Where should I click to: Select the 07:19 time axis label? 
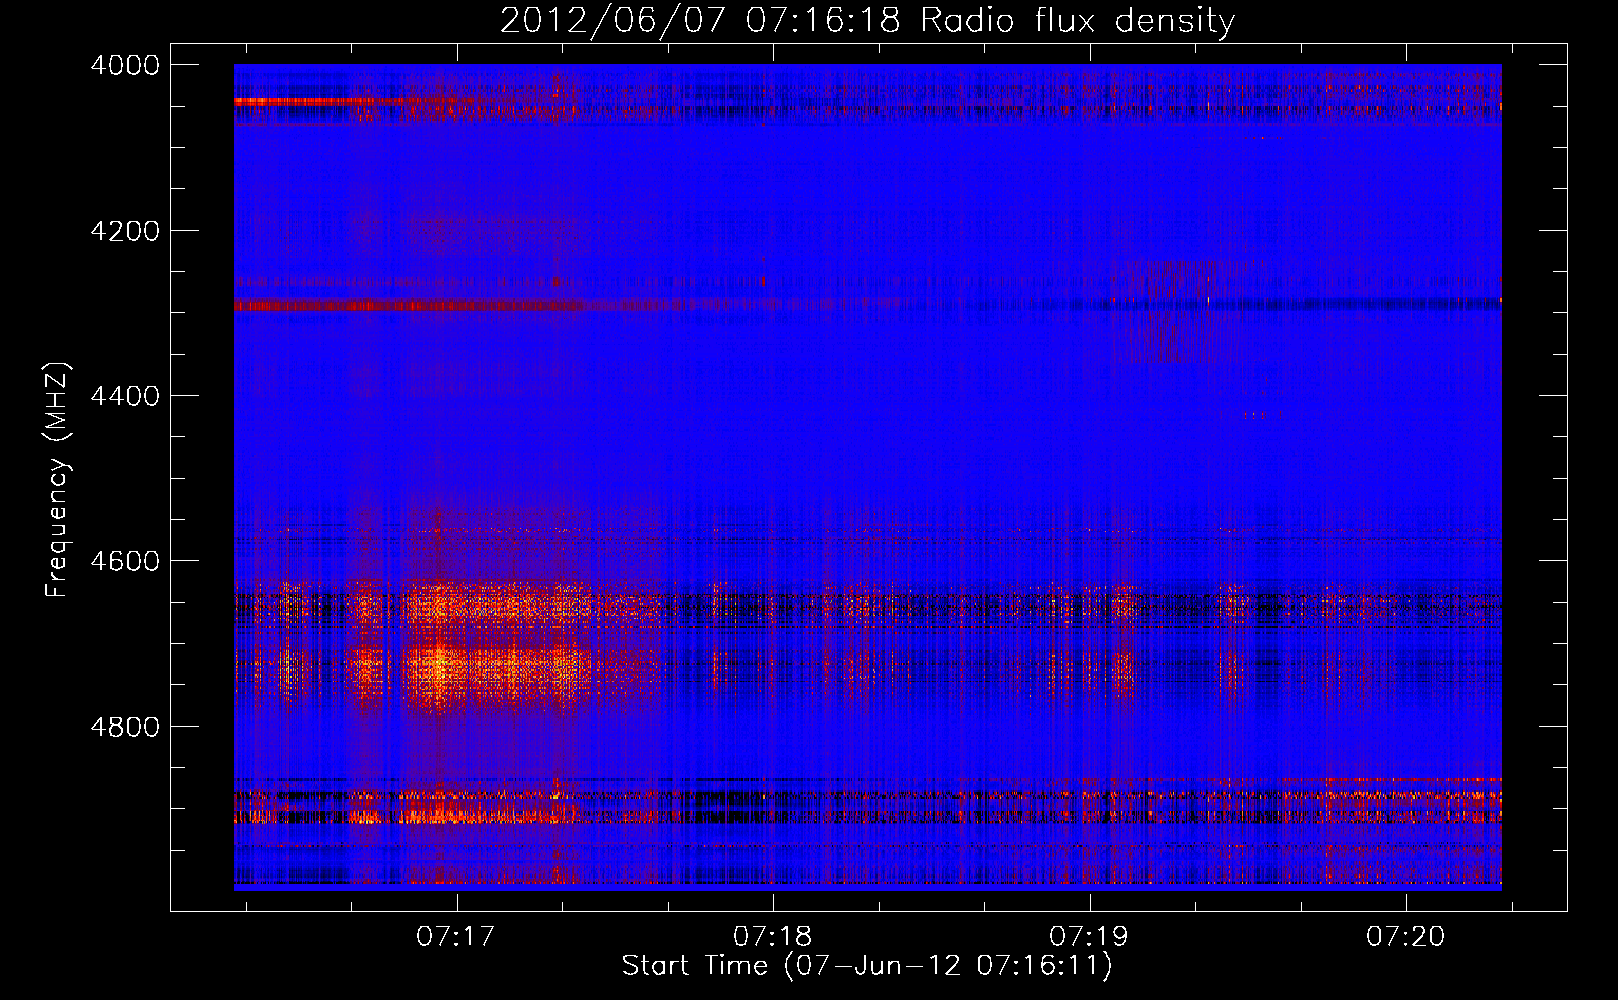(x=1088, y=937)
